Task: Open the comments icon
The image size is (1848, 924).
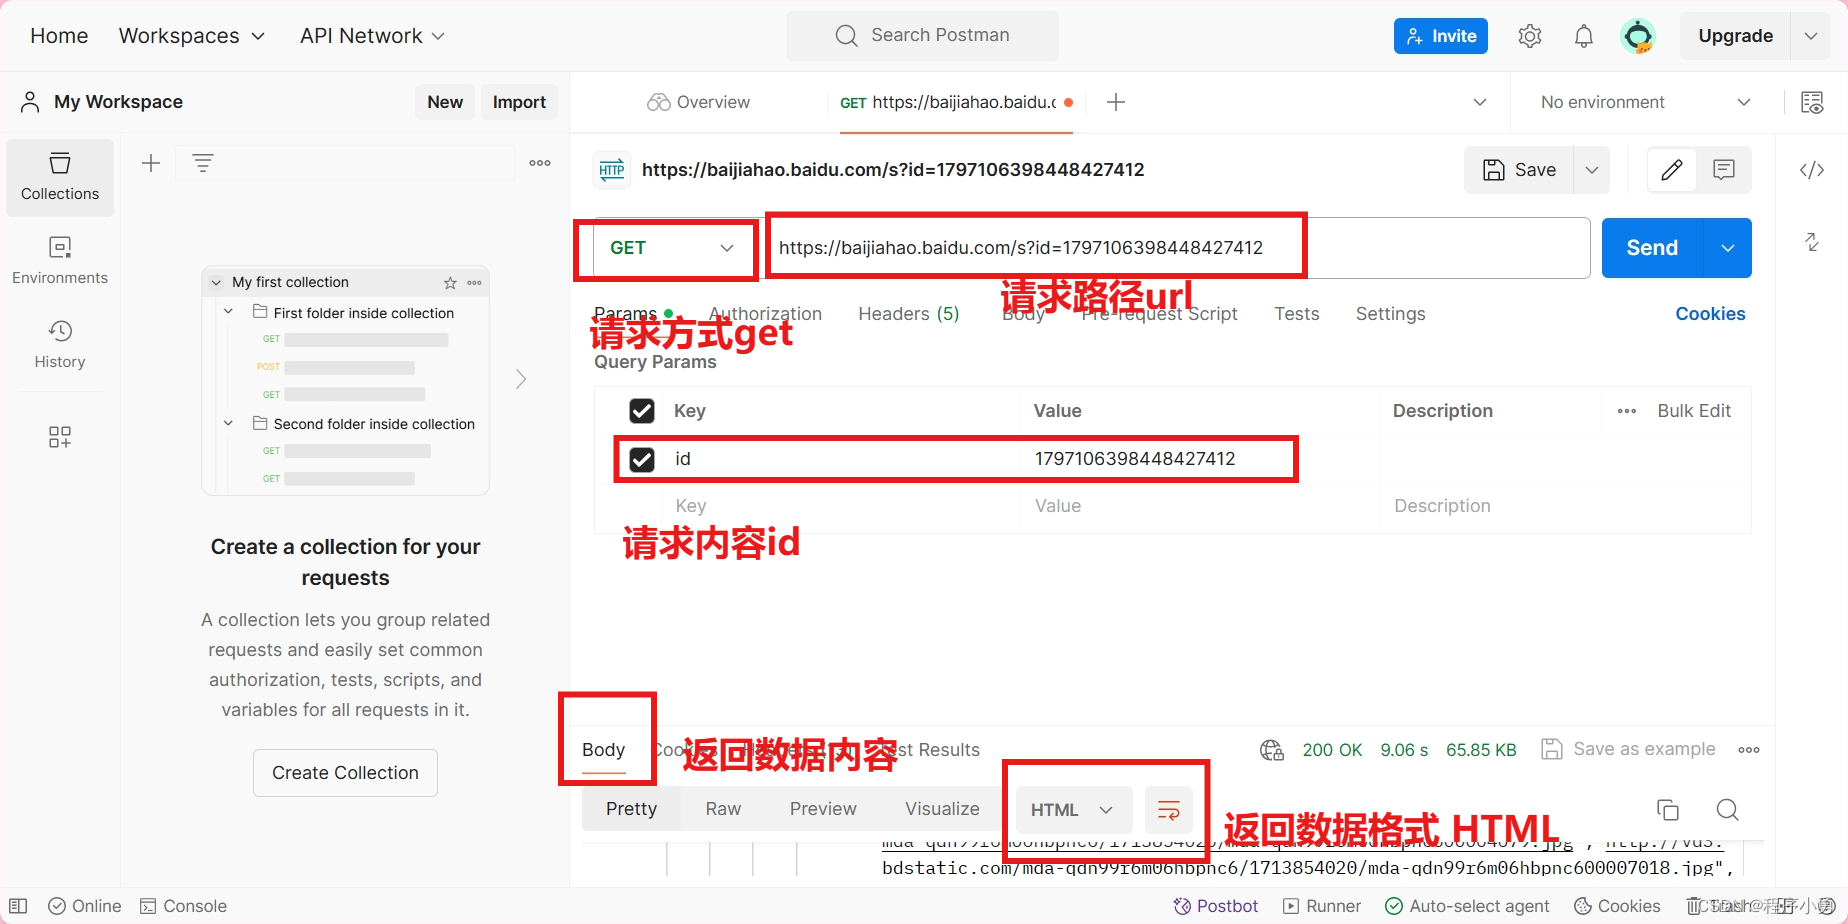Action: pos(1724,170)
